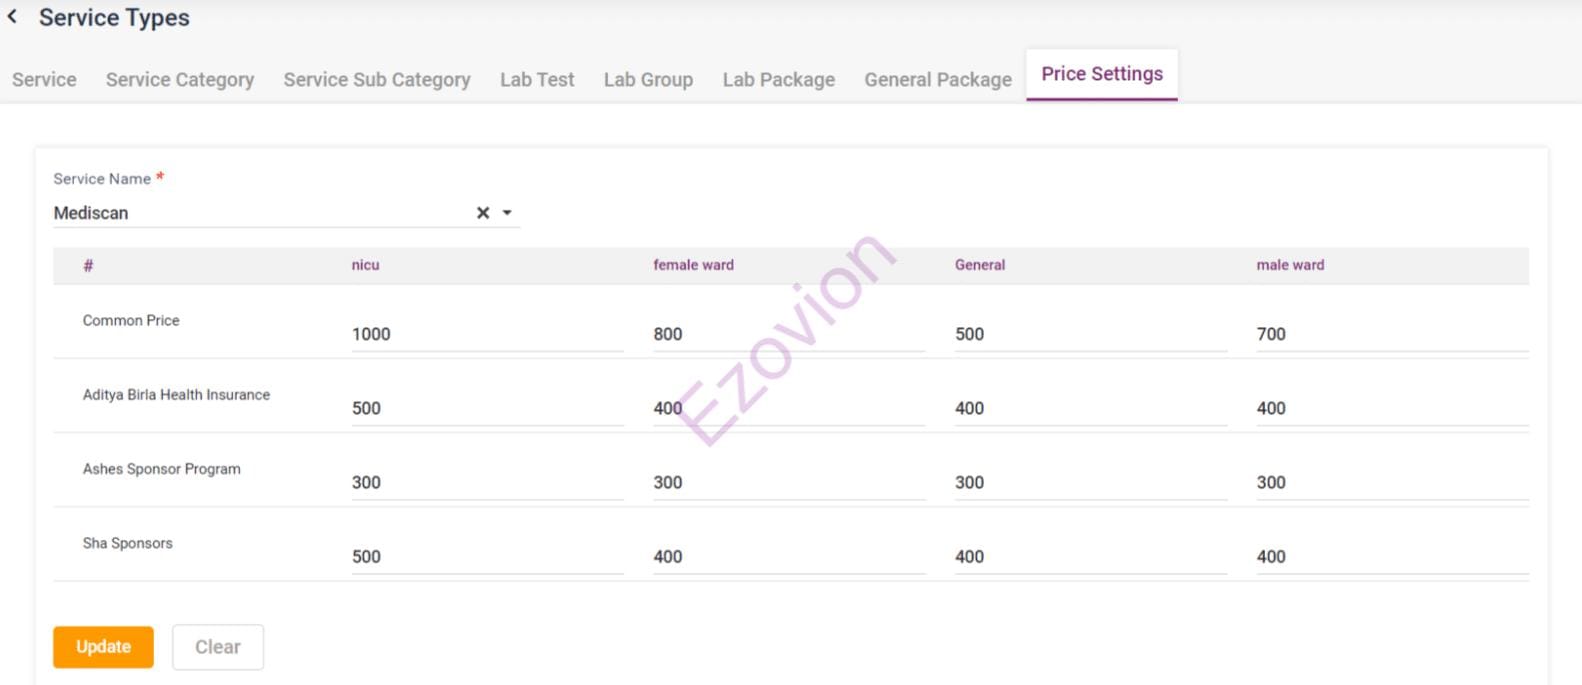The width and height of the screenshot is (1582, 685).
Task: Click the Service Name combo box field
Action: pyautogui.click(x=260, y=213)
